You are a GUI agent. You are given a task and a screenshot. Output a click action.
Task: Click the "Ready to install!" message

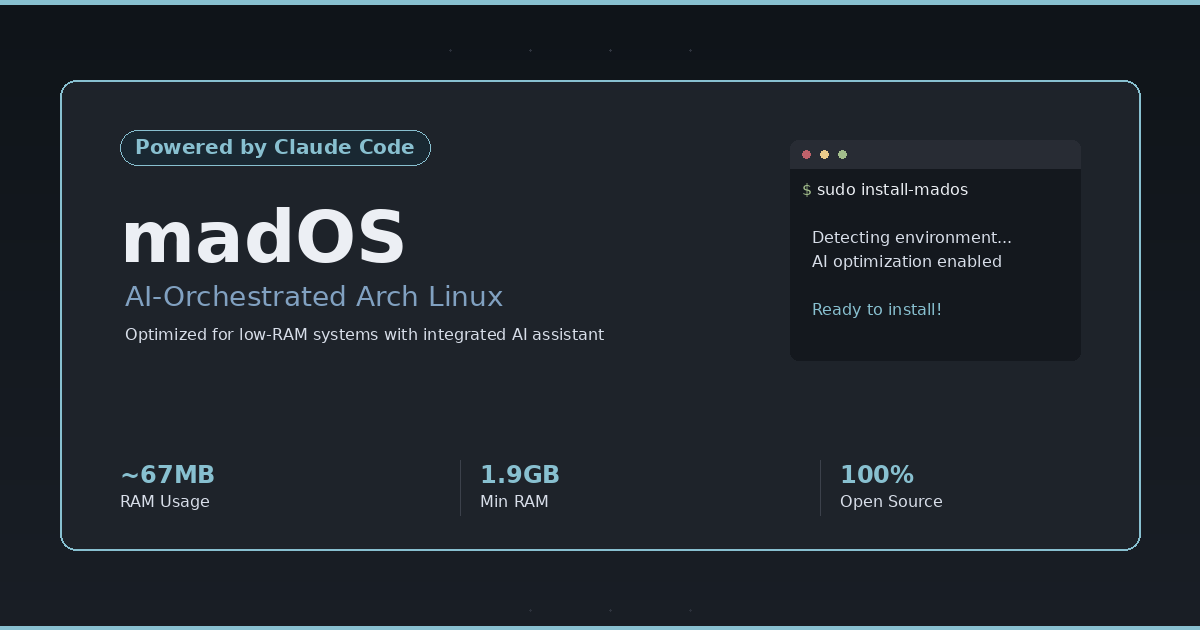click(876, 310)
